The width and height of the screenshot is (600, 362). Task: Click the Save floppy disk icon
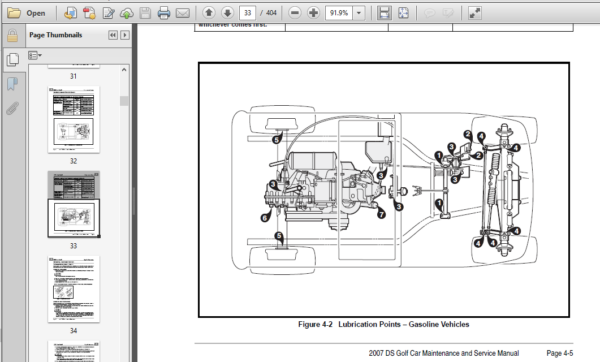tap(145, 13)
